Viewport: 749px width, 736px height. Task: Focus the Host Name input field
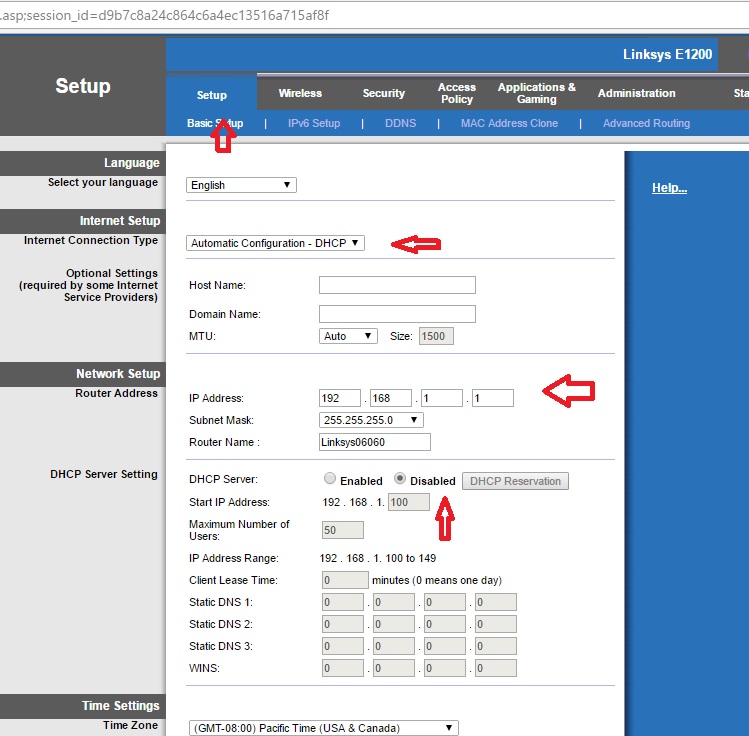pyautogui.click(x=397, y=285)
